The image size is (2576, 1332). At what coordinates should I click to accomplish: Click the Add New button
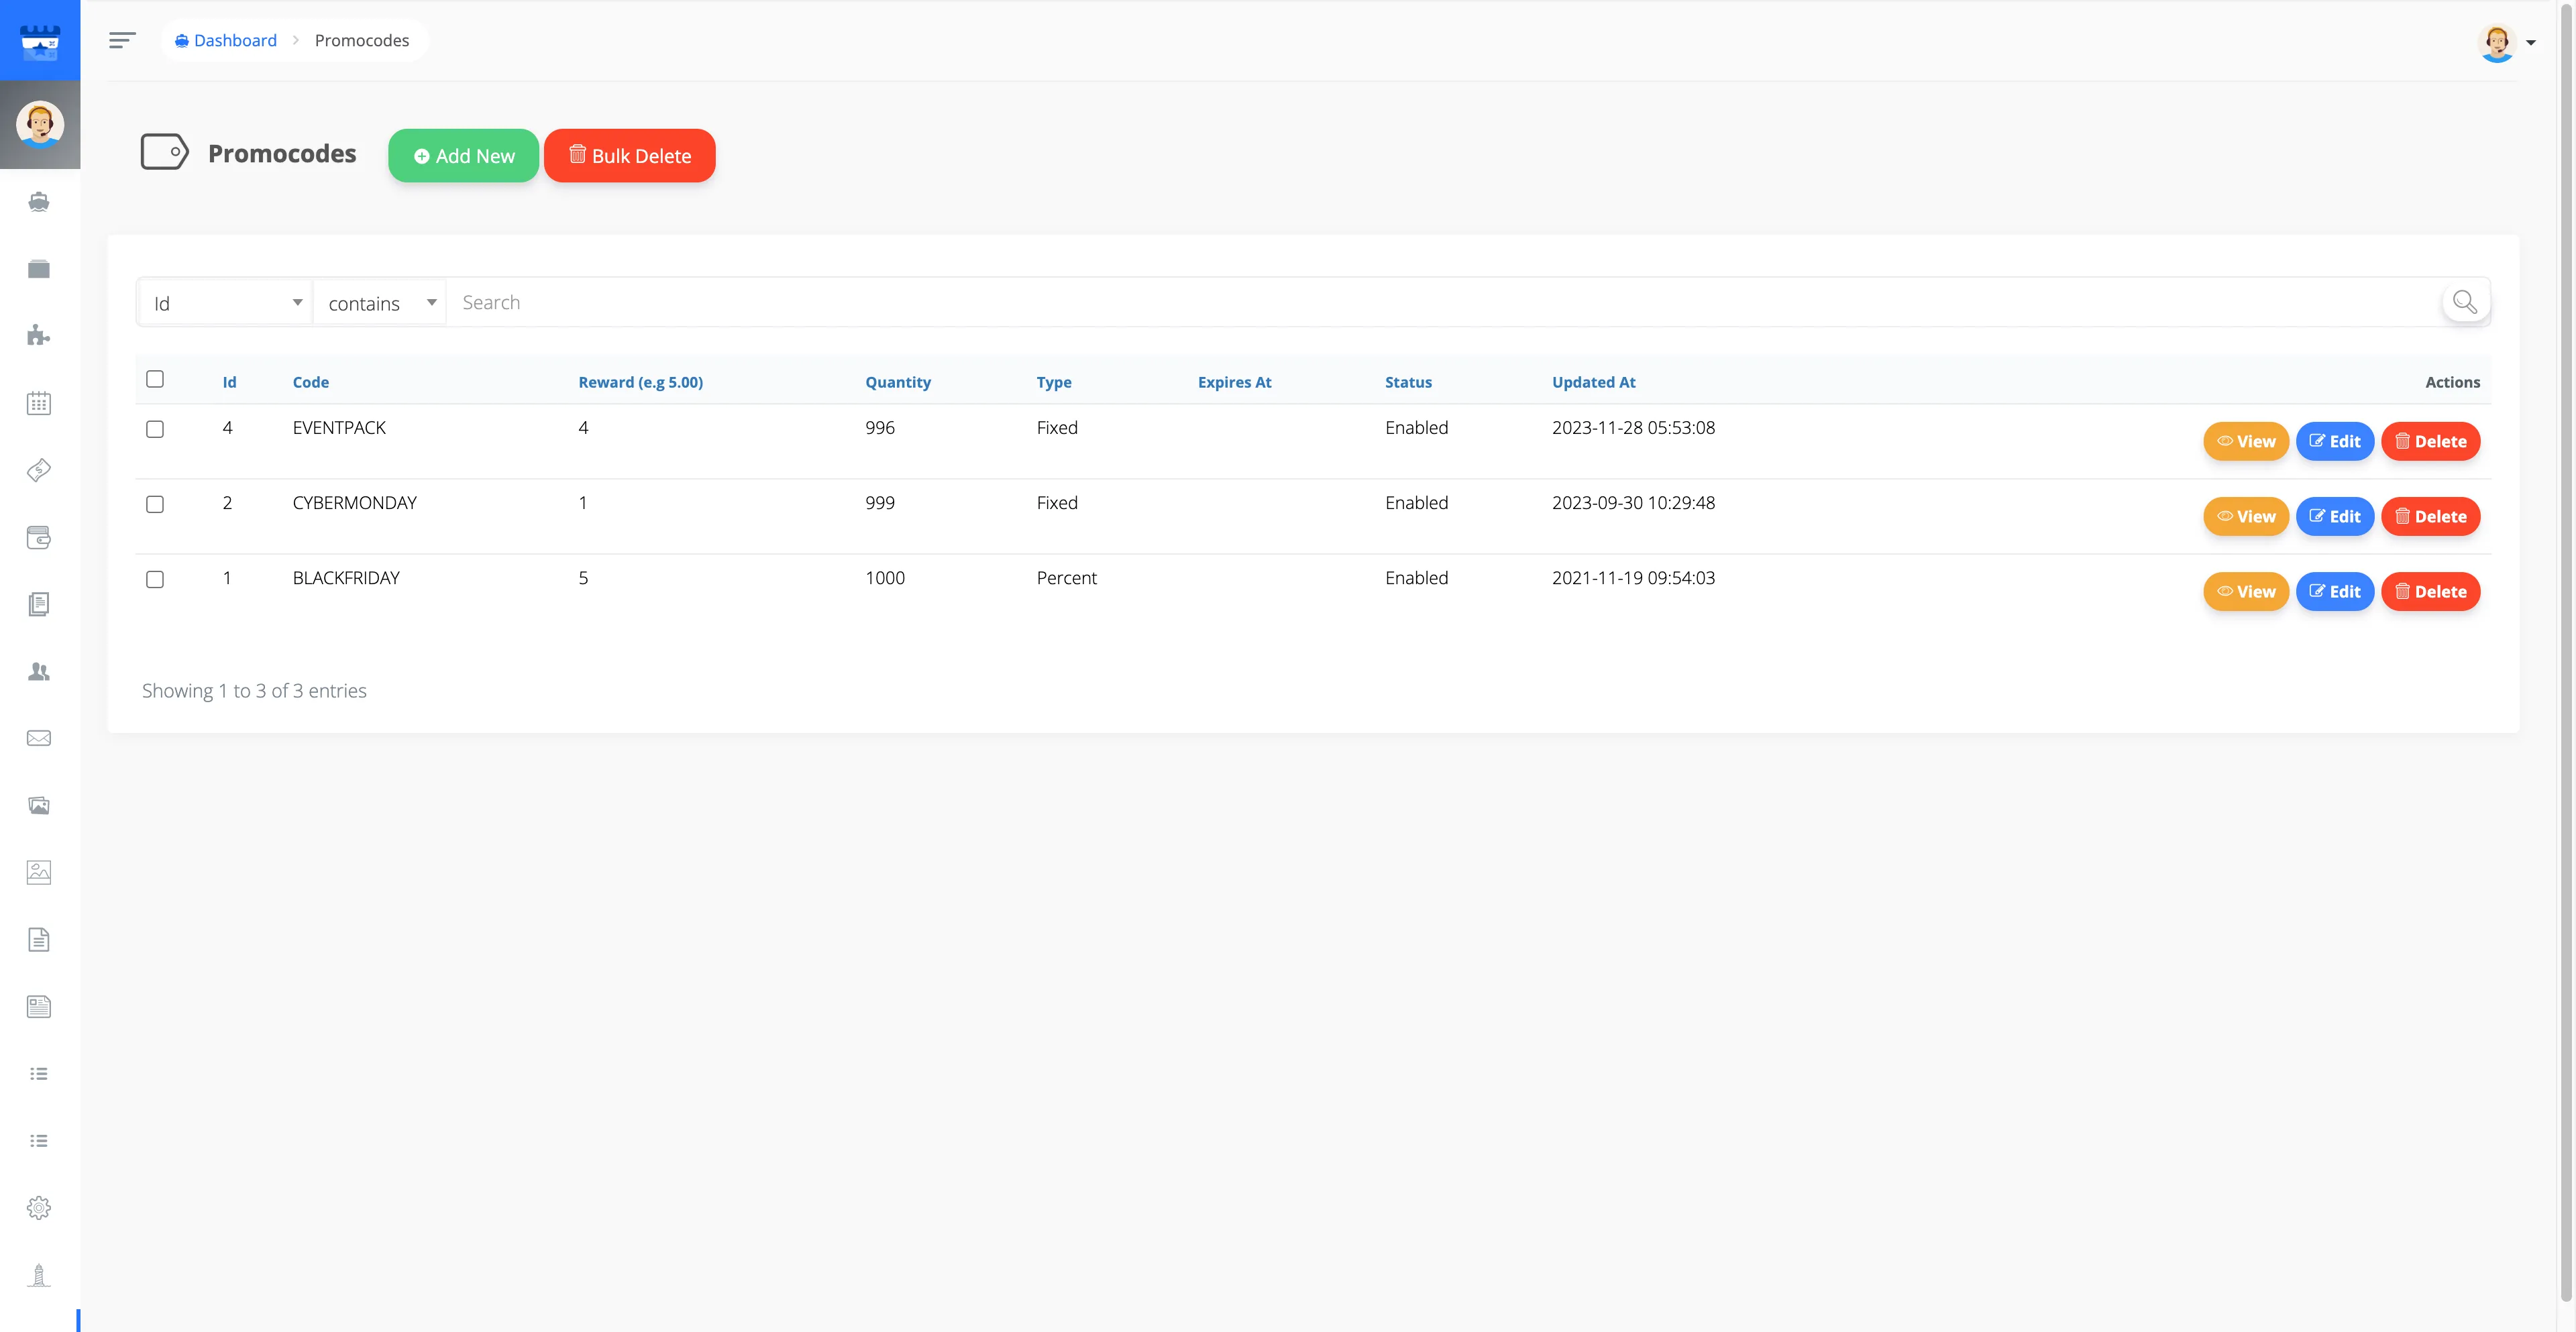tap(463, 156)
